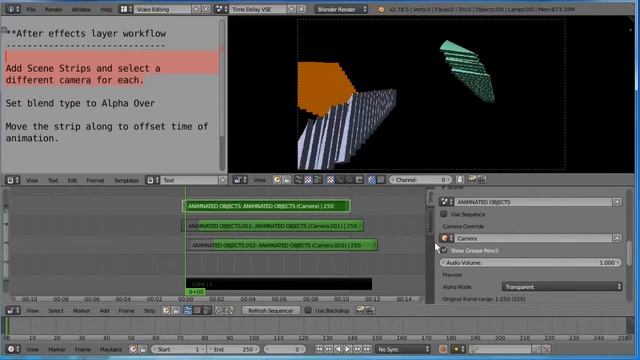Jump to the first frame
Image resolution: width=640 pixels, height=360 pixels.
pyautogui.click(x=320, y=349)
